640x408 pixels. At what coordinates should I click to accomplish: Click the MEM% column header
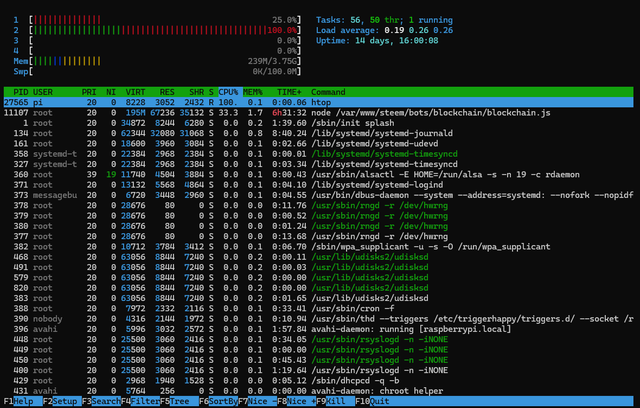point(253,92)
